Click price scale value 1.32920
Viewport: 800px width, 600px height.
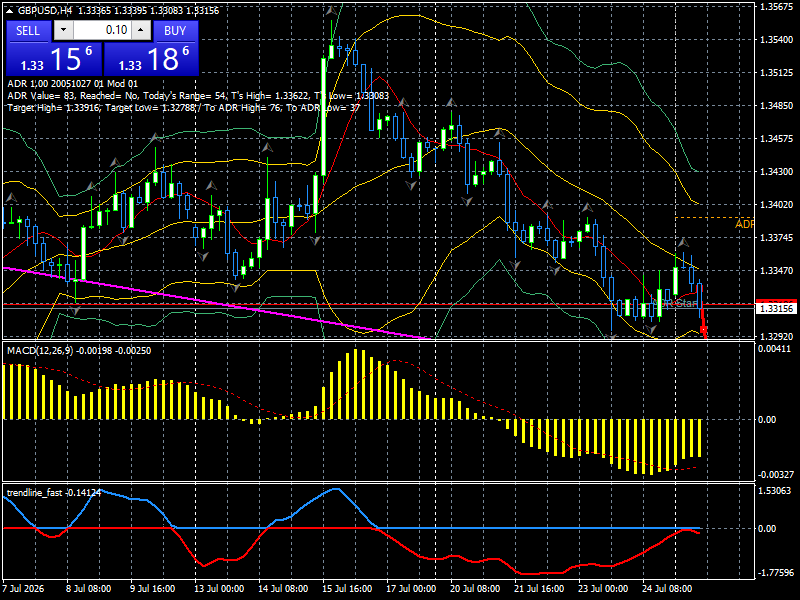point(777,337)
